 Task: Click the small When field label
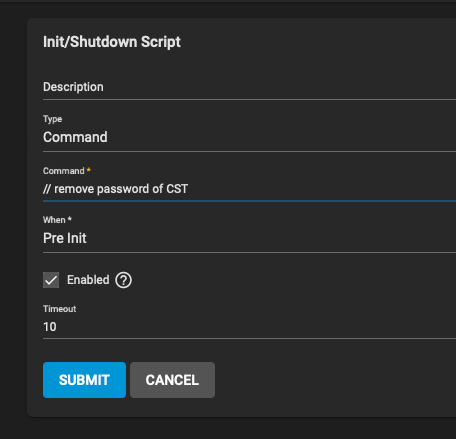(54, 220)
